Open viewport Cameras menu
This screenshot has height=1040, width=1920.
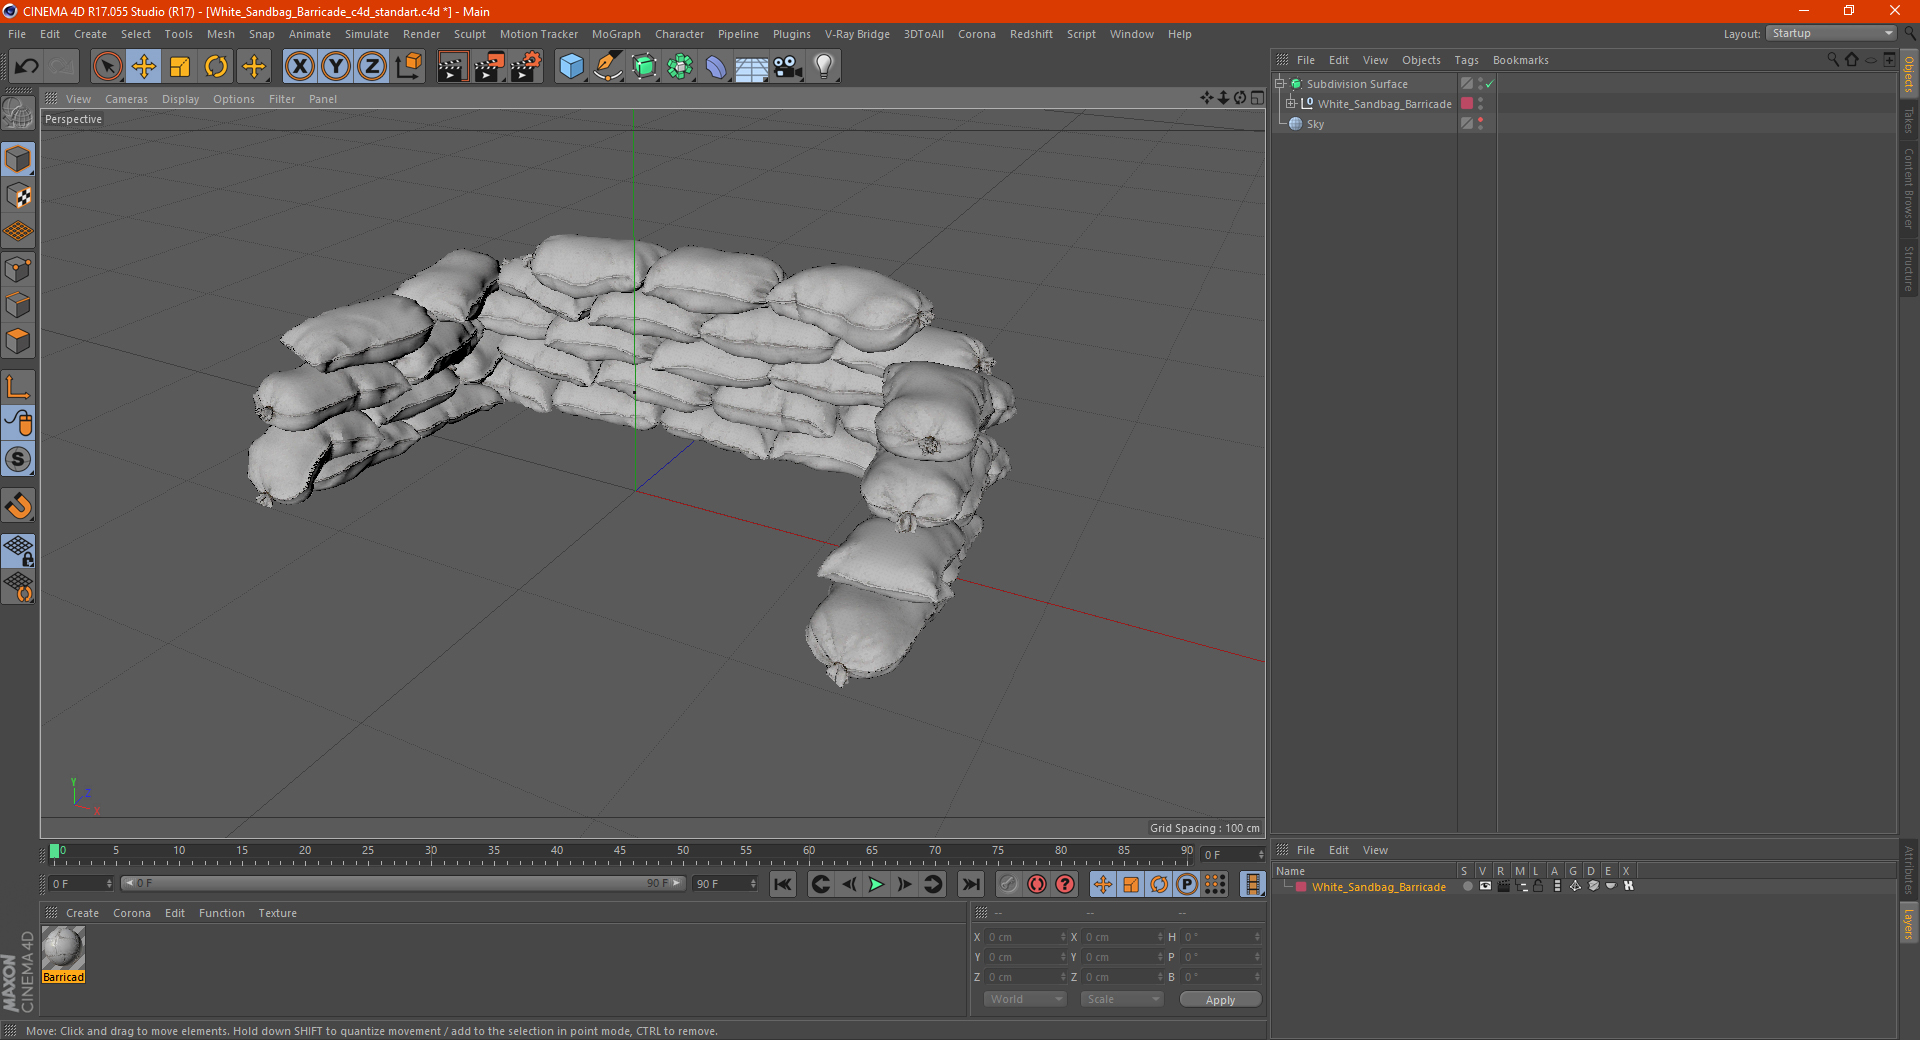(126, 99)
